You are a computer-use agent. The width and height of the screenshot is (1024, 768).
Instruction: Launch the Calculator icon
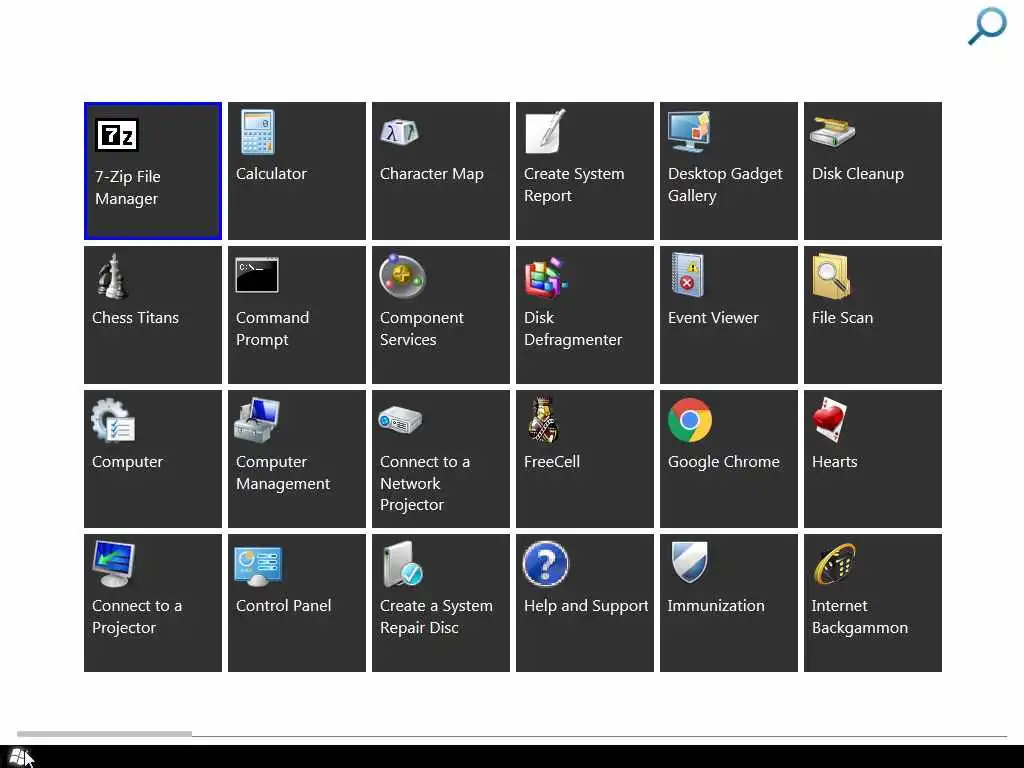pyautogui.click(x=257, y=132)
